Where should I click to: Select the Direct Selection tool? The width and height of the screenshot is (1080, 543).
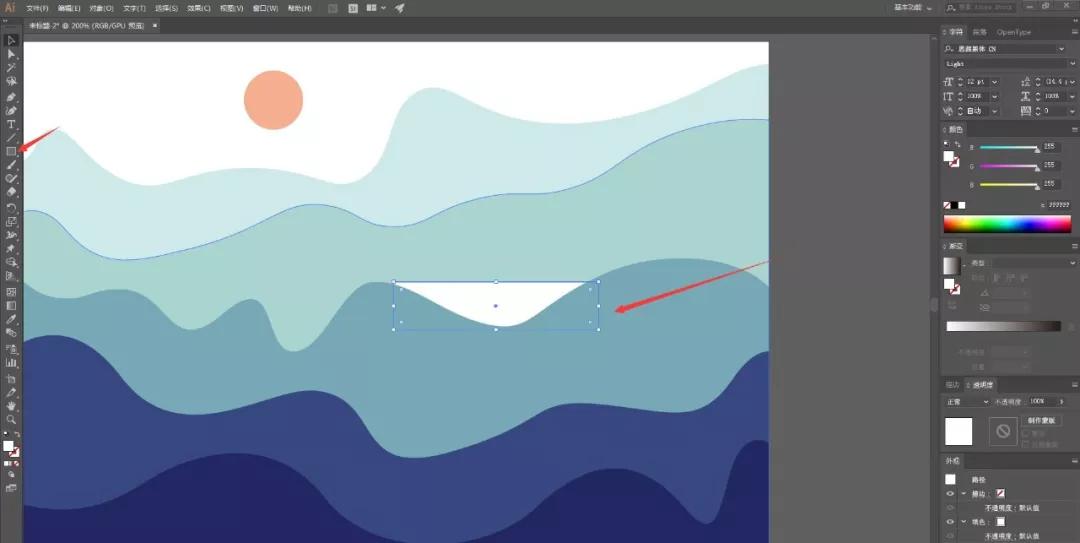(11, 54)
